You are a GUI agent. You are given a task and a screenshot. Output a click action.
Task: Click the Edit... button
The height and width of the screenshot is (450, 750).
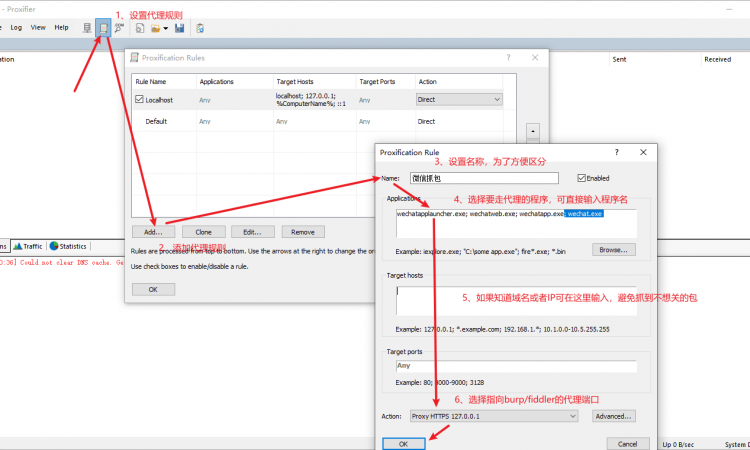pos(253,232)
